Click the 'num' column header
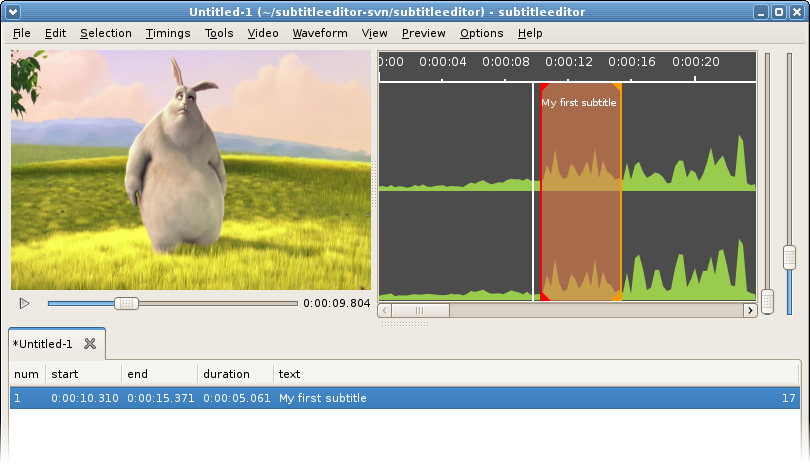 pos(27,374)
